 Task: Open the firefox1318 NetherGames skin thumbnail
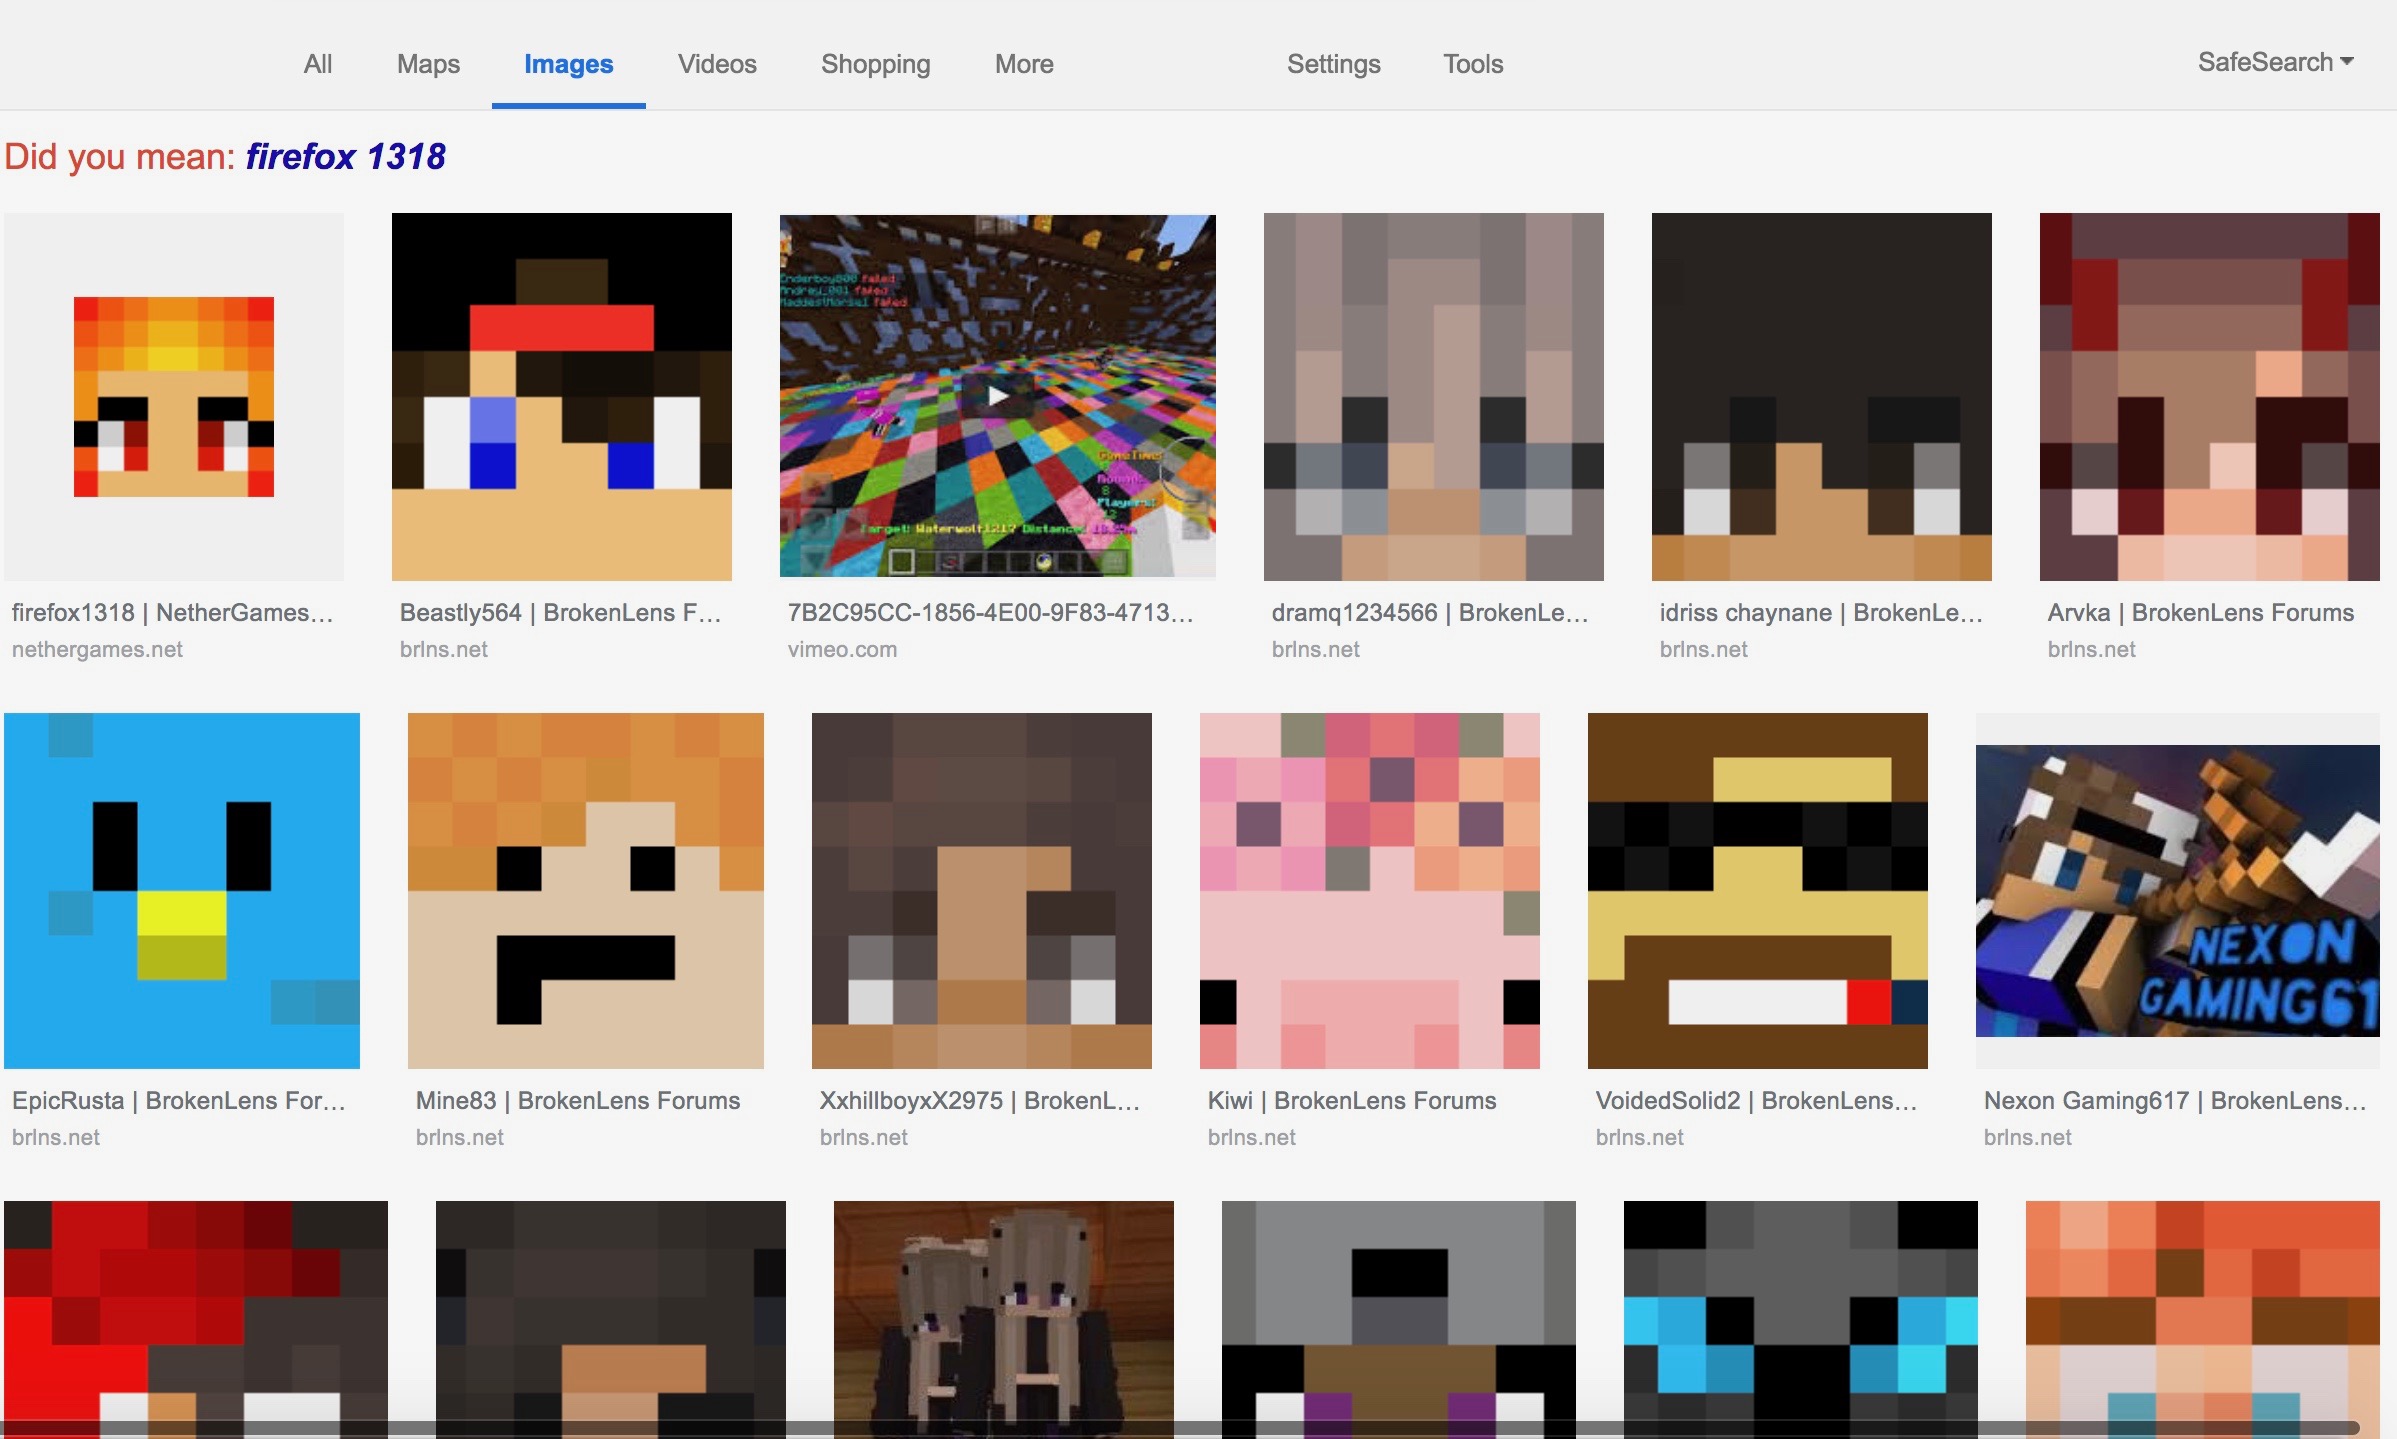coord(174,396)
